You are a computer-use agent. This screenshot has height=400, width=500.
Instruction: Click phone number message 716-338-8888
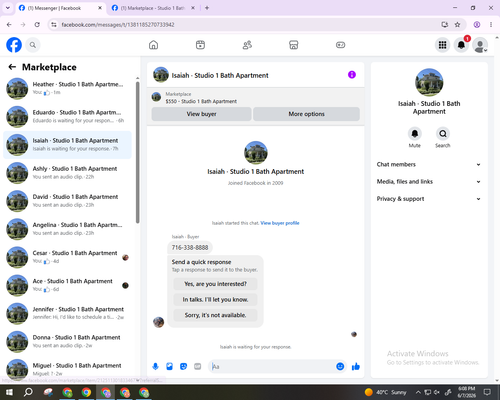(190, 247)
